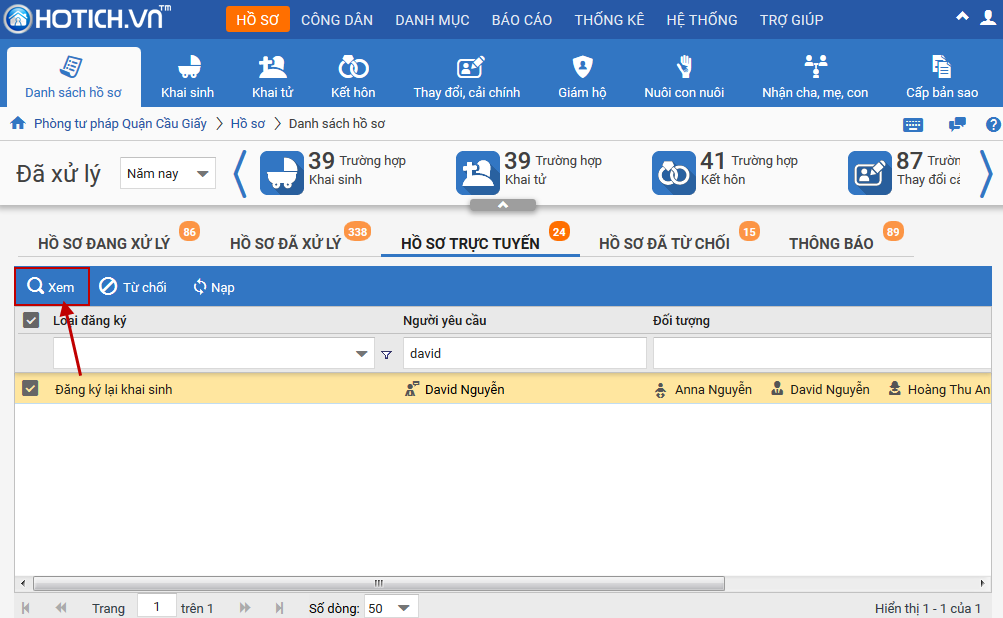
Task: Open the Năm nay period dropdown
Action: 168,173
